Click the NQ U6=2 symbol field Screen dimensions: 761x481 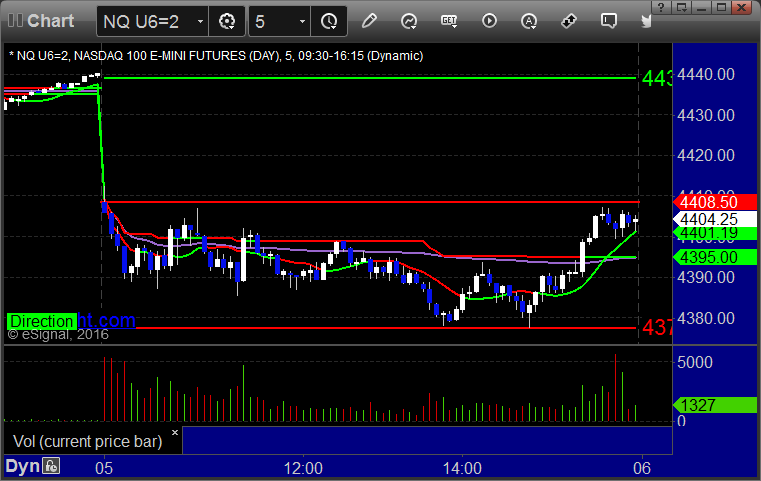152,21
